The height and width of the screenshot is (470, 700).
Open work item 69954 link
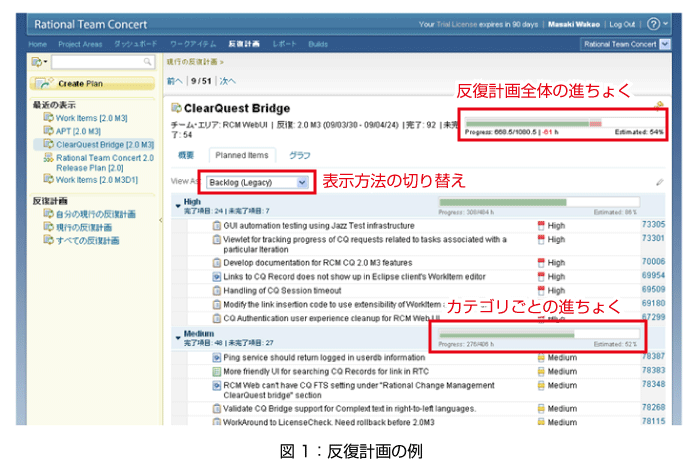(654, 275)
